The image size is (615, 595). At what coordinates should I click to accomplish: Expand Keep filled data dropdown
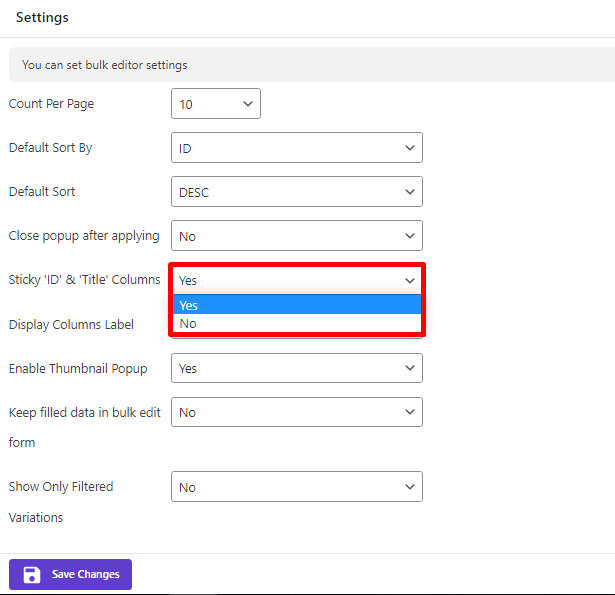click(297, 412)
